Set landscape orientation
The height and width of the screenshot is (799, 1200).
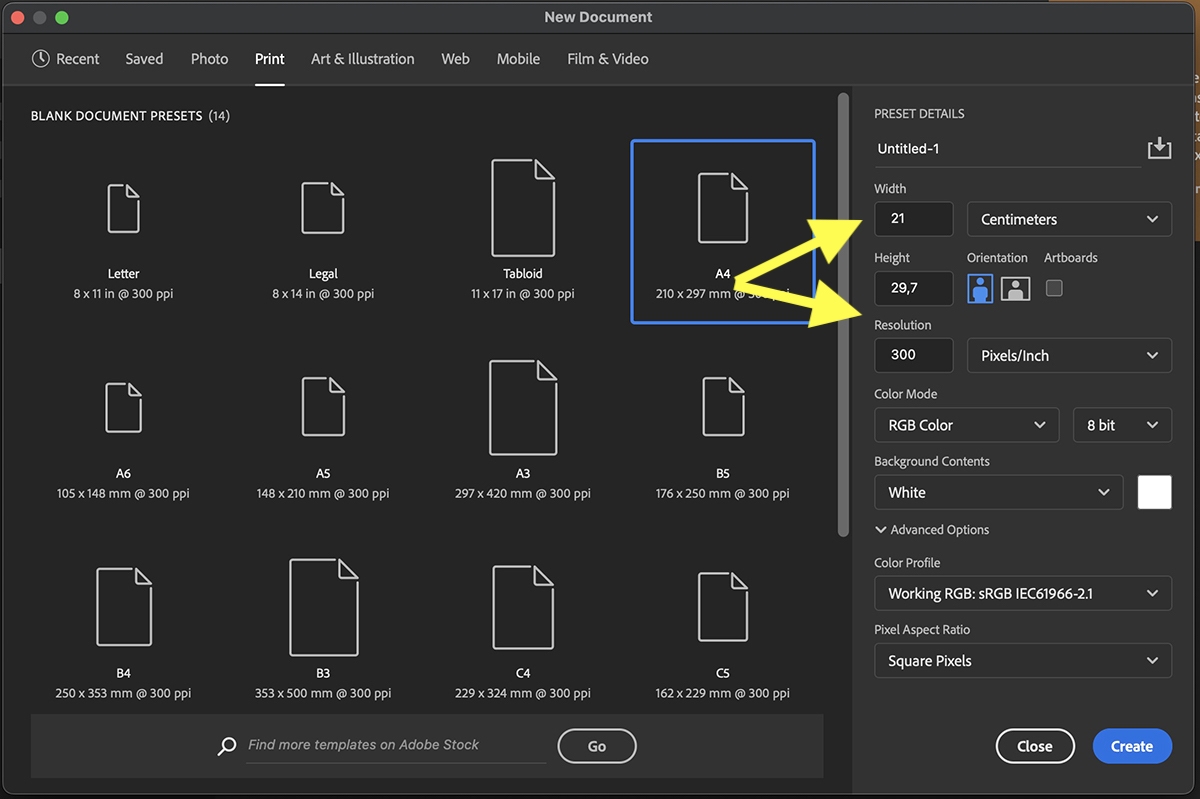[x=1015, y=289]
